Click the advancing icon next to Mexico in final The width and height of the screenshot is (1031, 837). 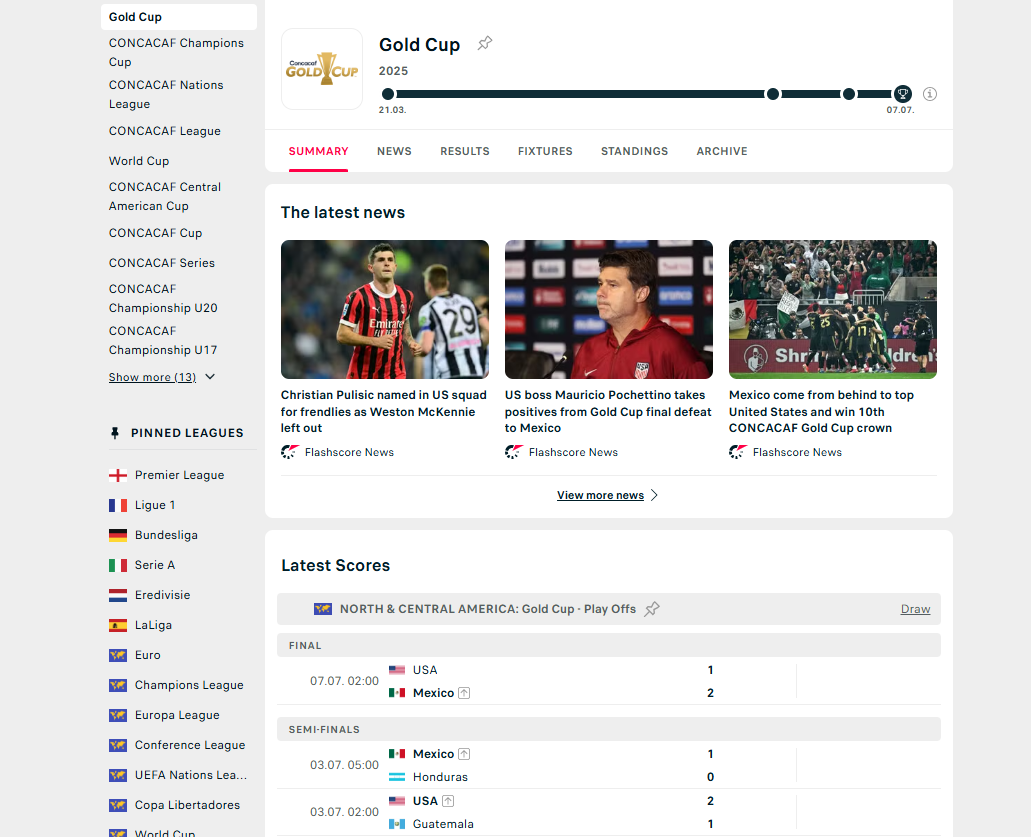(464, 693)
